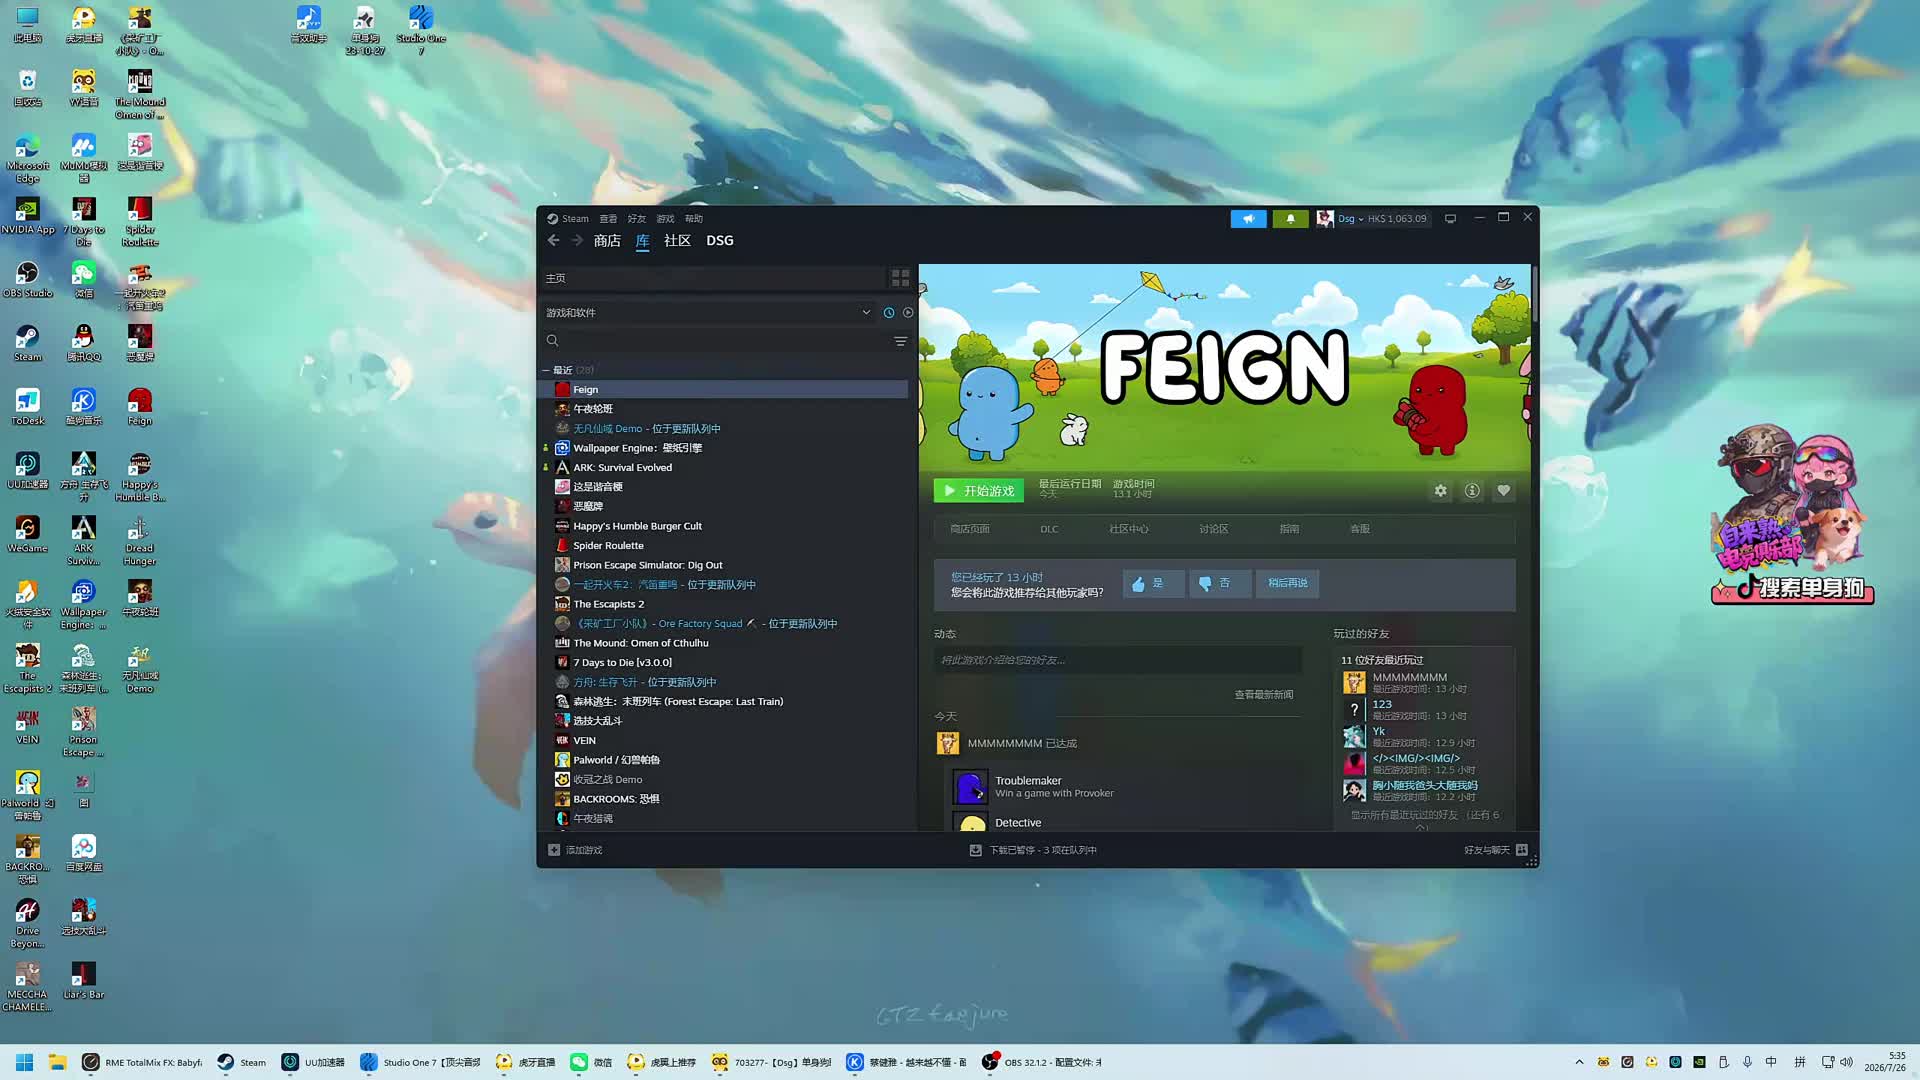Toggle ready-to-play filter icon

(908, 313)
